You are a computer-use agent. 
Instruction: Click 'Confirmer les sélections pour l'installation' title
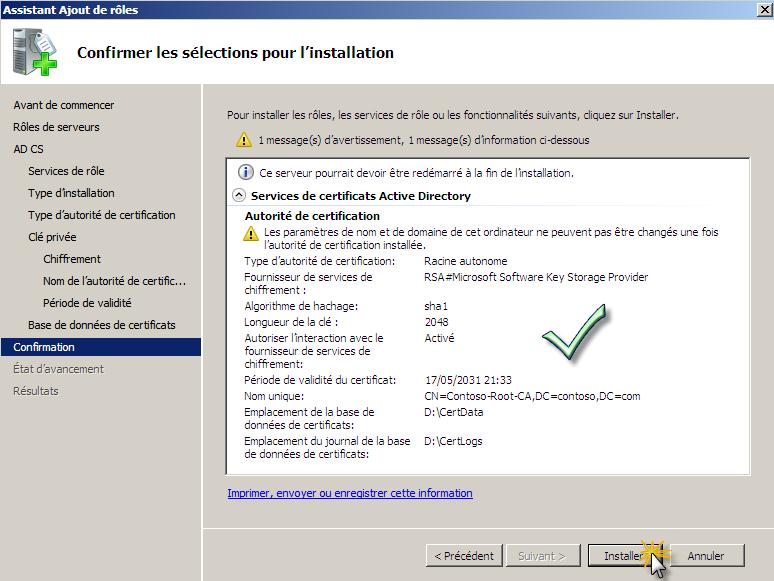(235, 52)
